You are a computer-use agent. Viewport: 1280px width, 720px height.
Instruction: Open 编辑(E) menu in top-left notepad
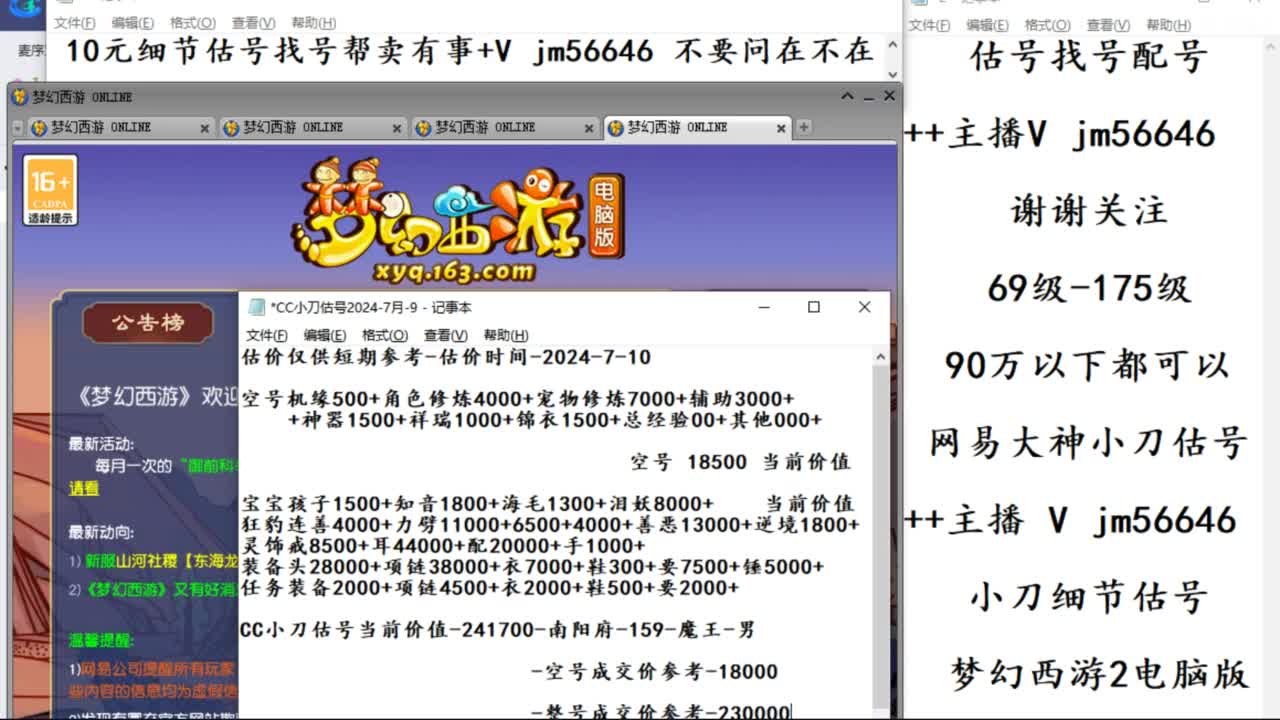[133, 22]
